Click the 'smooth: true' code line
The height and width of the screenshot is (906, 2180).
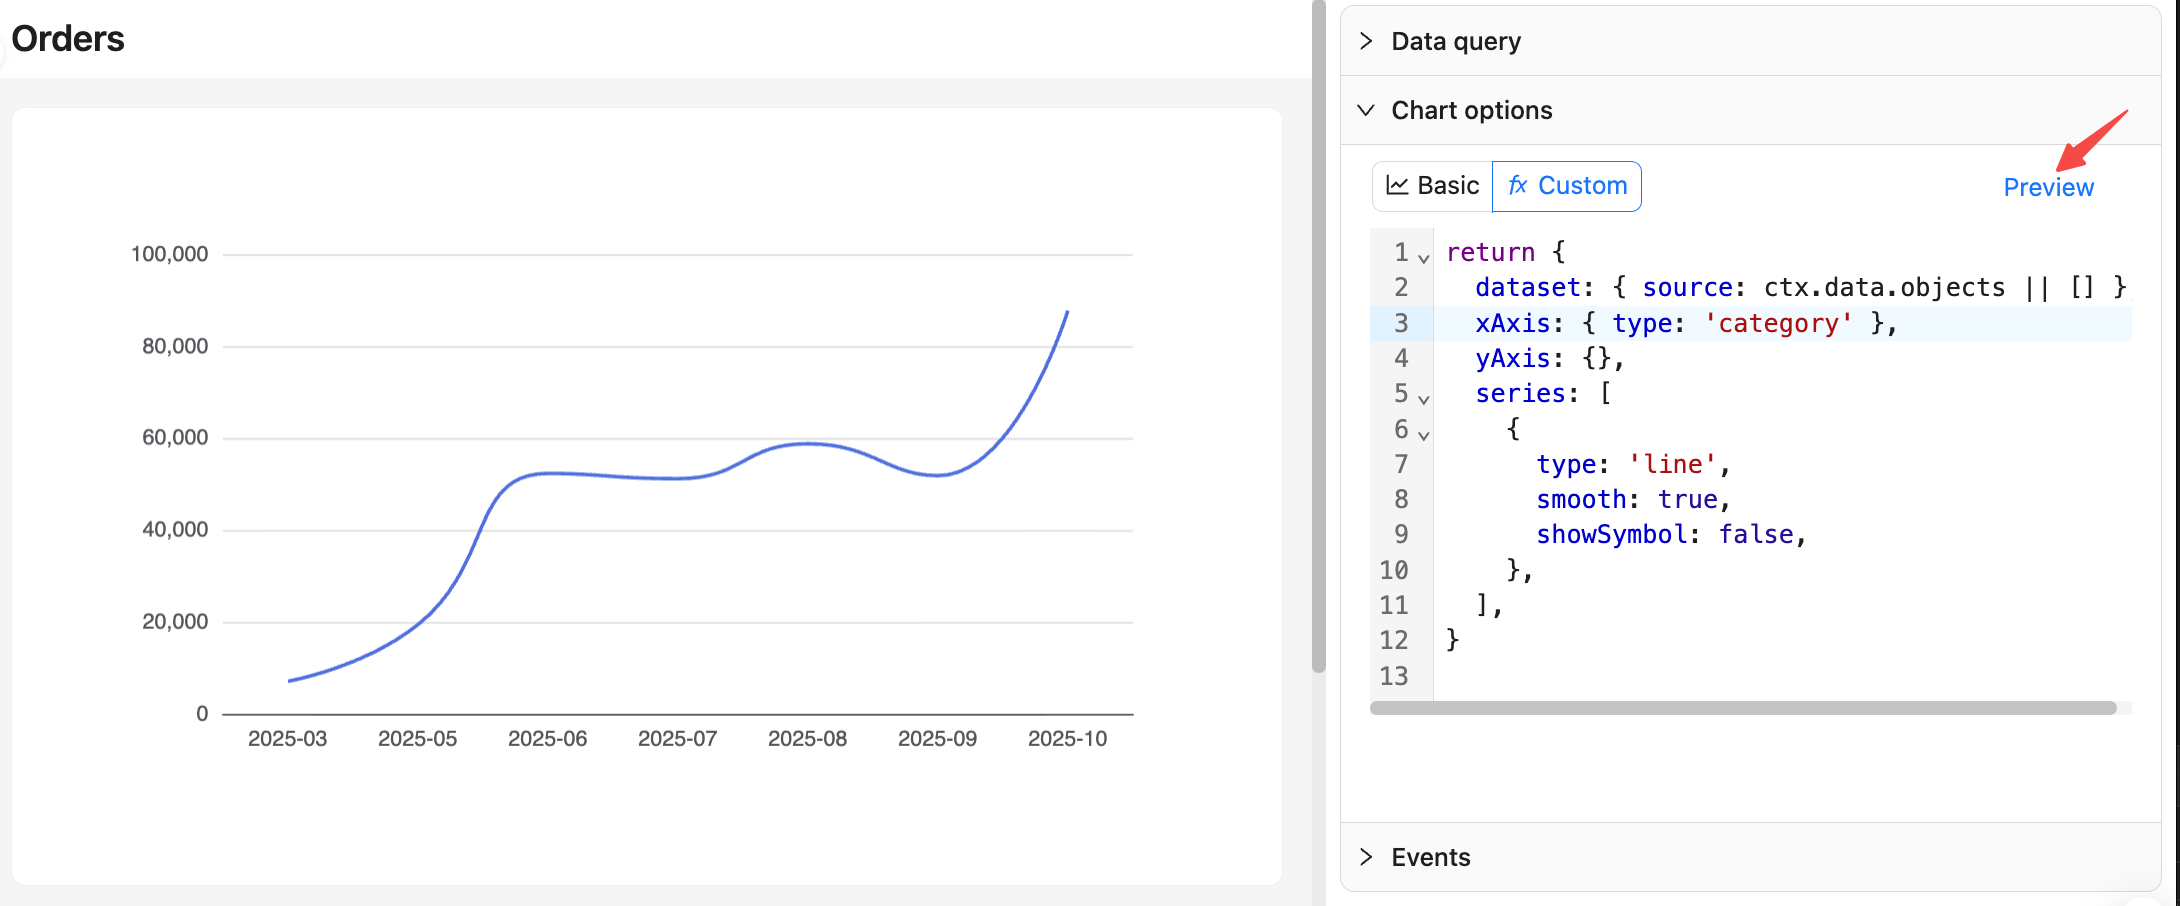pos(1632,499)
